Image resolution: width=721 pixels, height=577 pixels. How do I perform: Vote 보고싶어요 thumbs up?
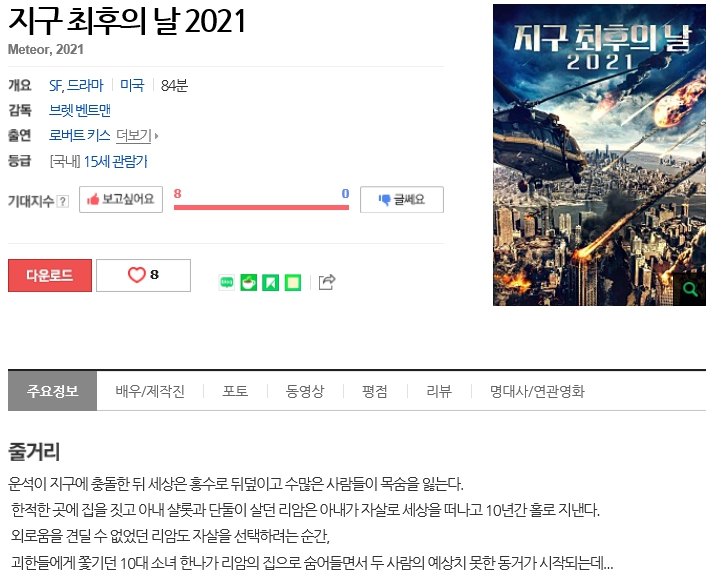(121, 199)
